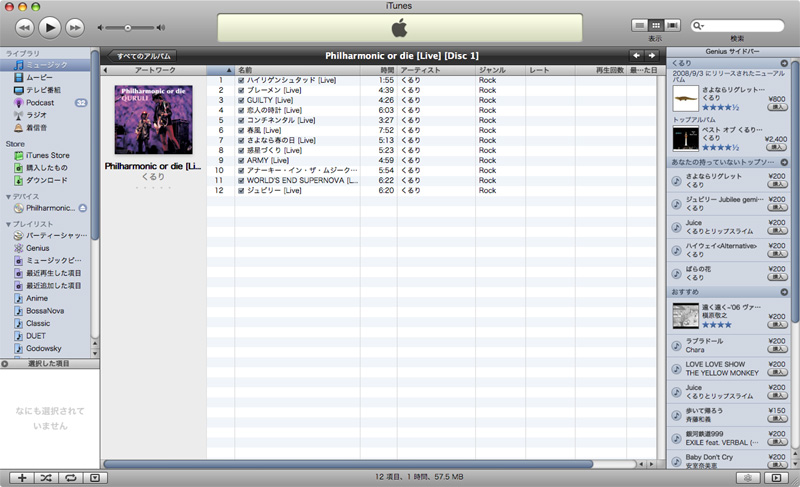
Task: Click track number sort arrow column header
Action: [x=220, y=70]
